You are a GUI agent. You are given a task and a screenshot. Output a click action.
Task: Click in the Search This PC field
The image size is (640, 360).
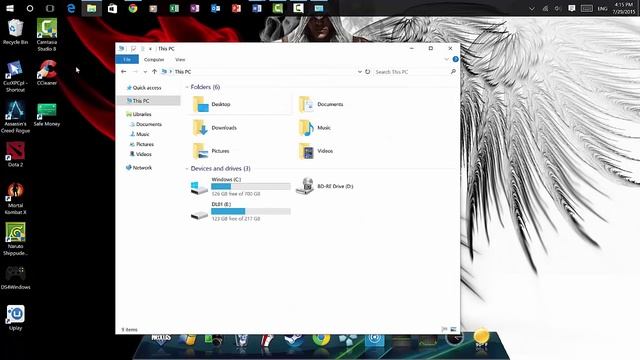tap(415, 71)
